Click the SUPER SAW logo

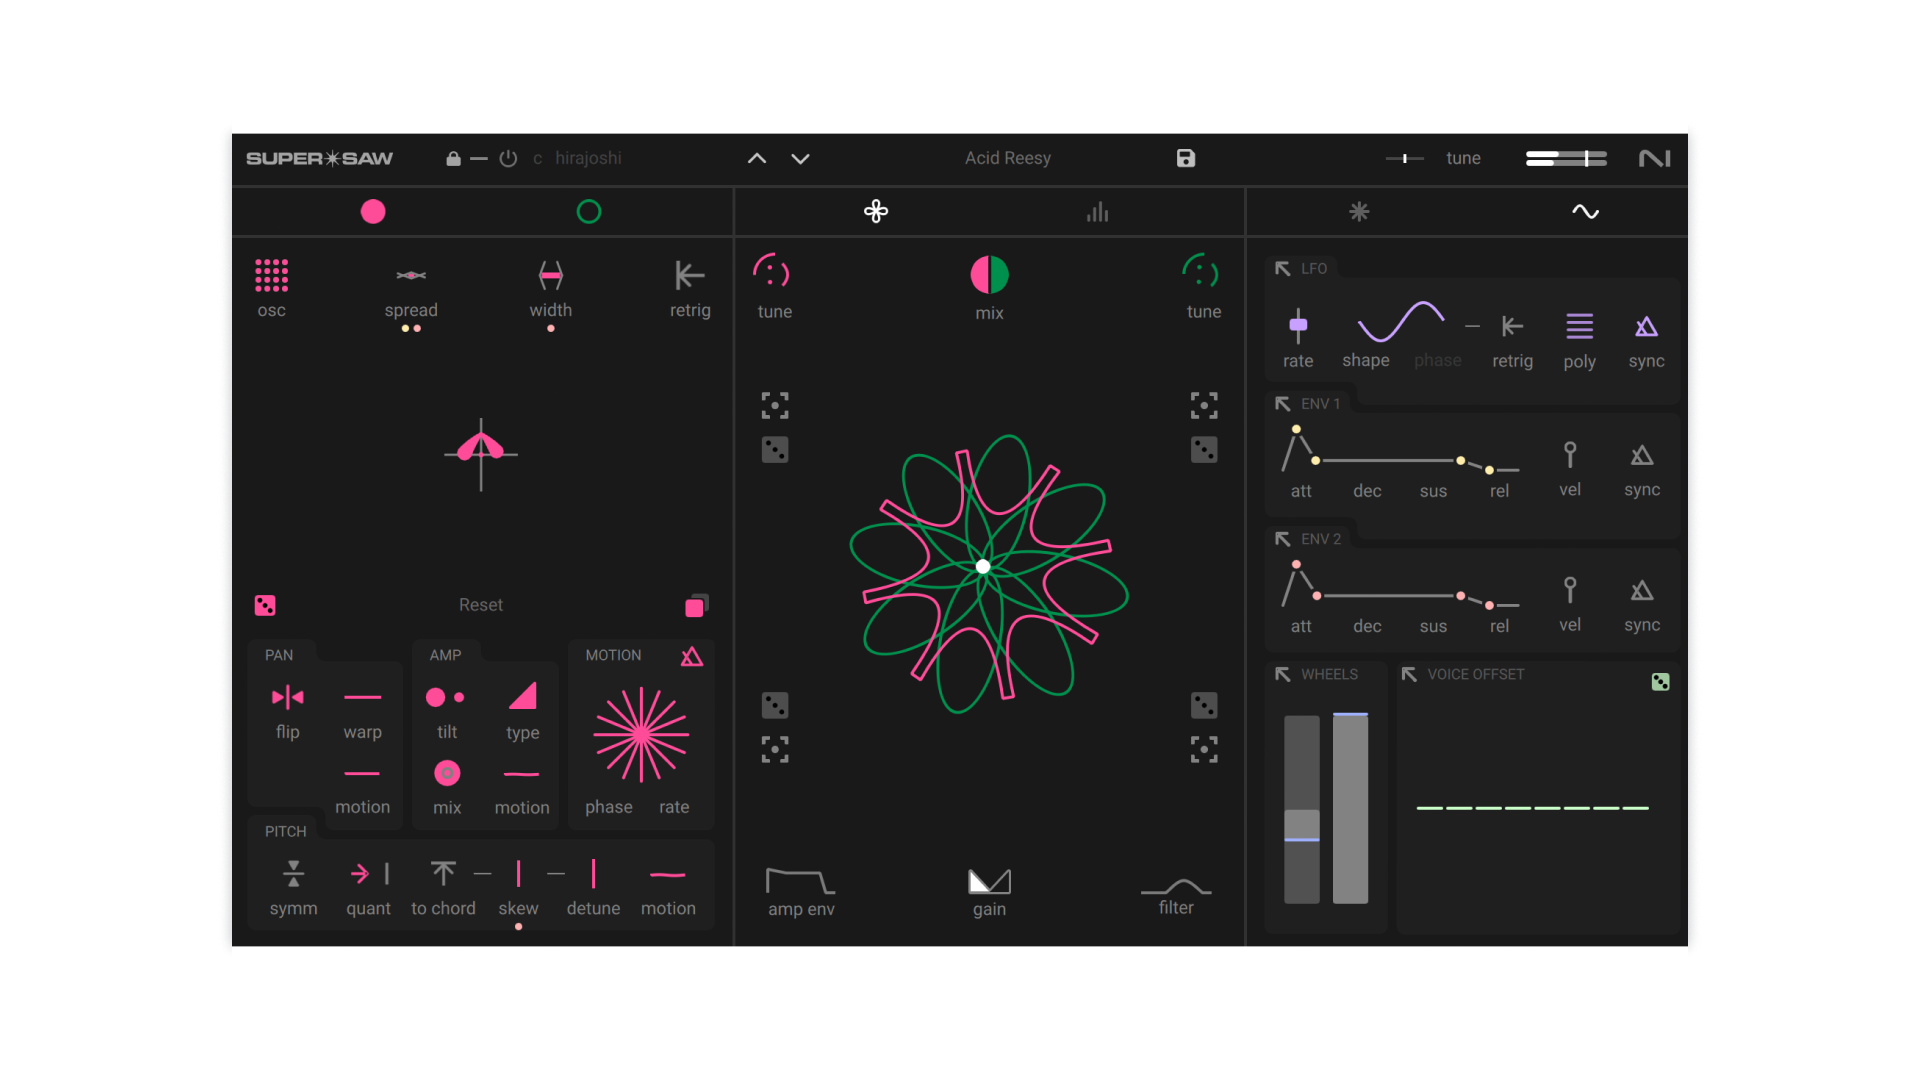320,158
